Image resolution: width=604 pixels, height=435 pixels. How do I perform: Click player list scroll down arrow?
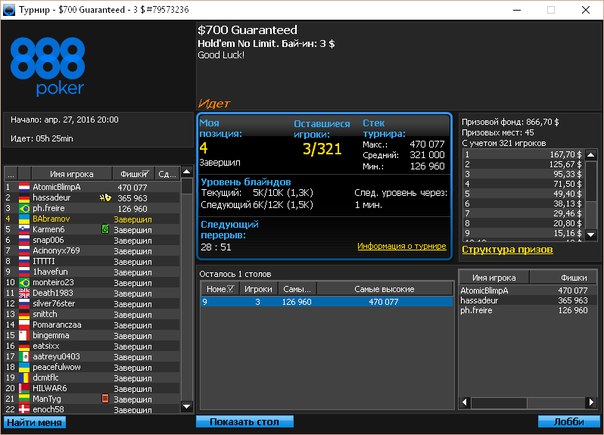coord(187,406)
